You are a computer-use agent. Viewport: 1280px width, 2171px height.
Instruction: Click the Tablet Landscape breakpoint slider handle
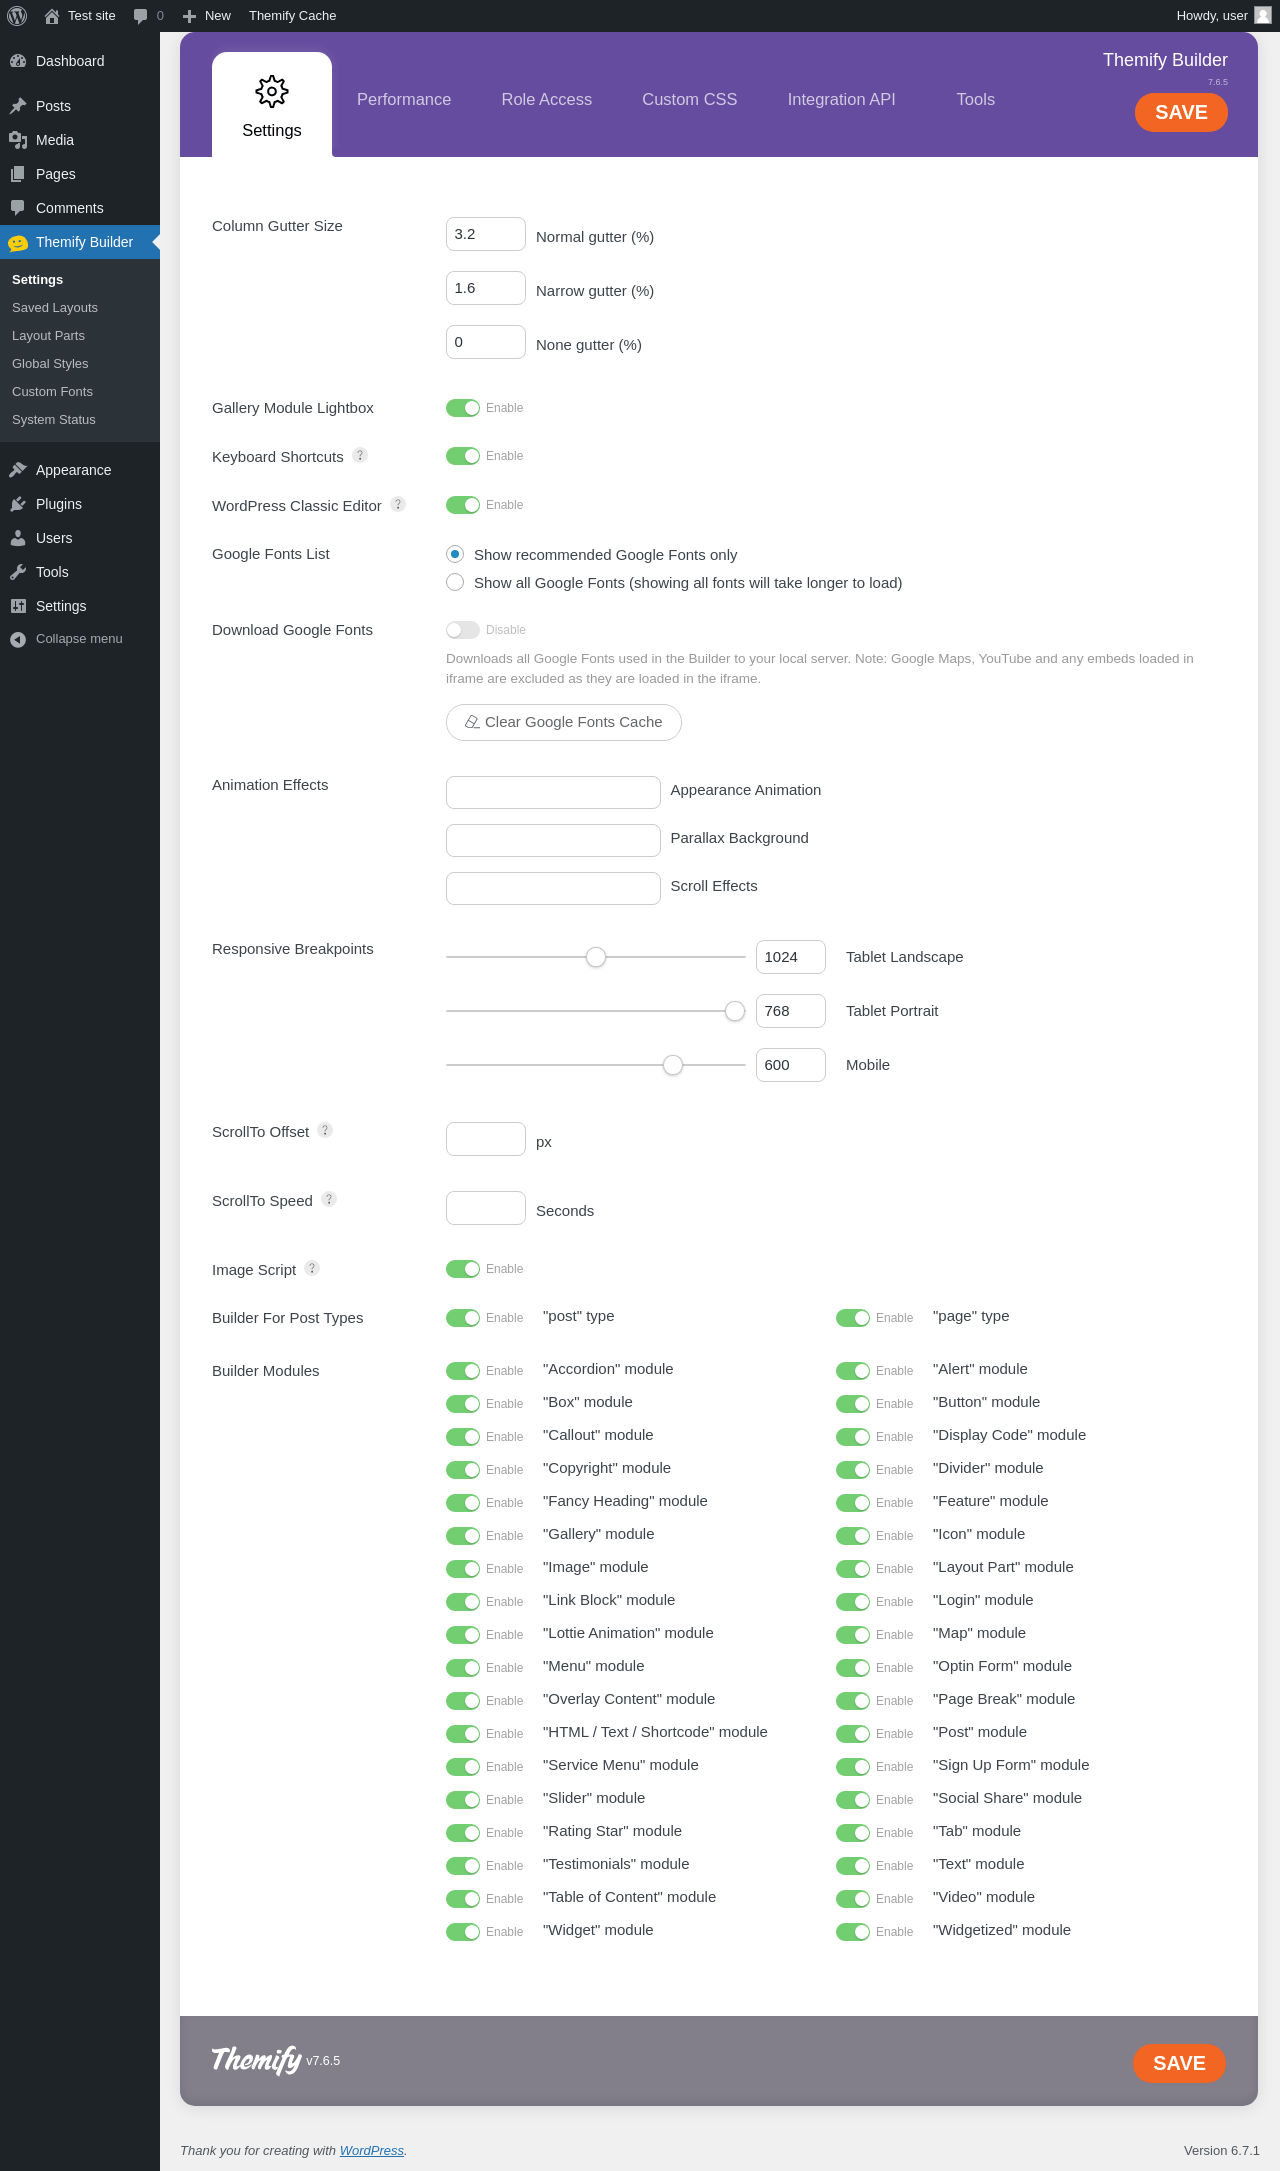pos(596,957)
